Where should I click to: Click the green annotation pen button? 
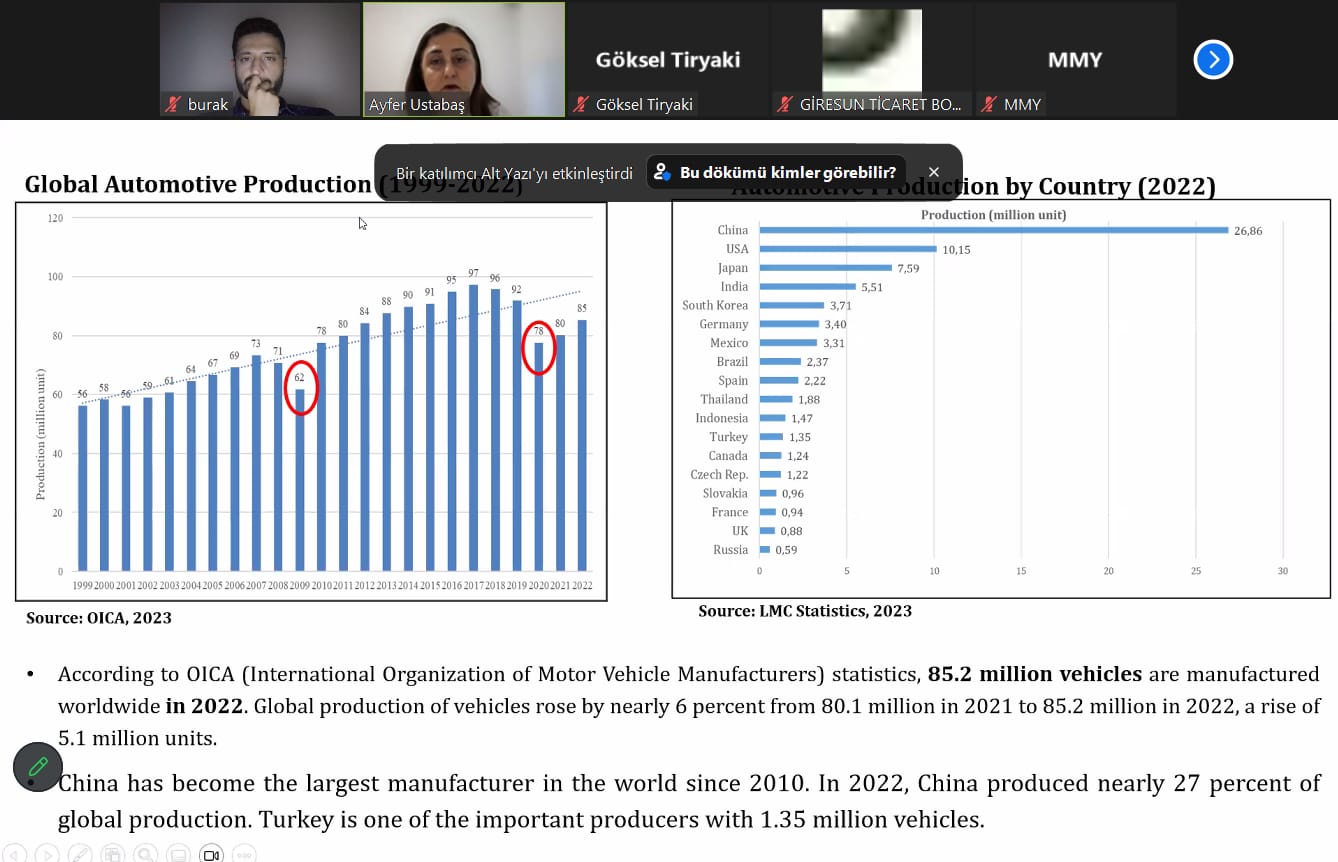pos(38,767)
